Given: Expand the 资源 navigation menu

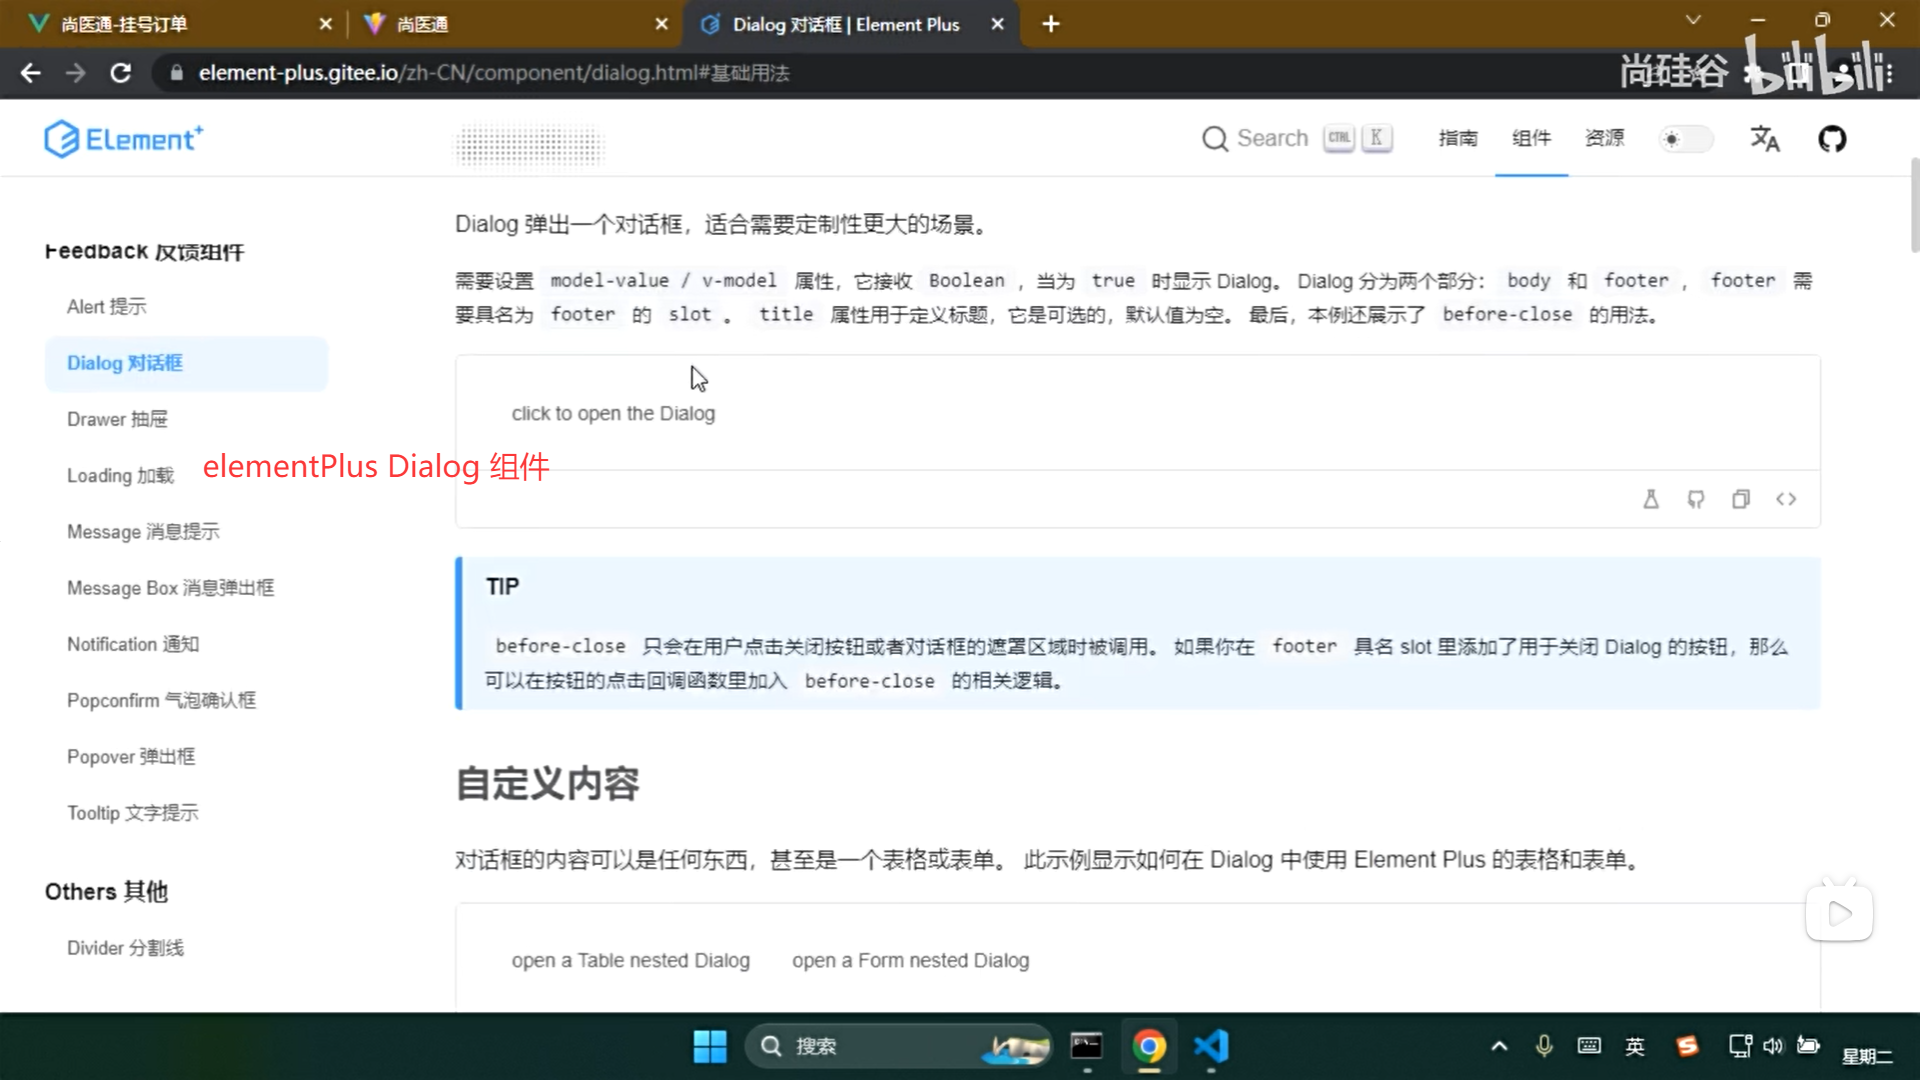Looking at the screenshot, I should (1604, 139).
